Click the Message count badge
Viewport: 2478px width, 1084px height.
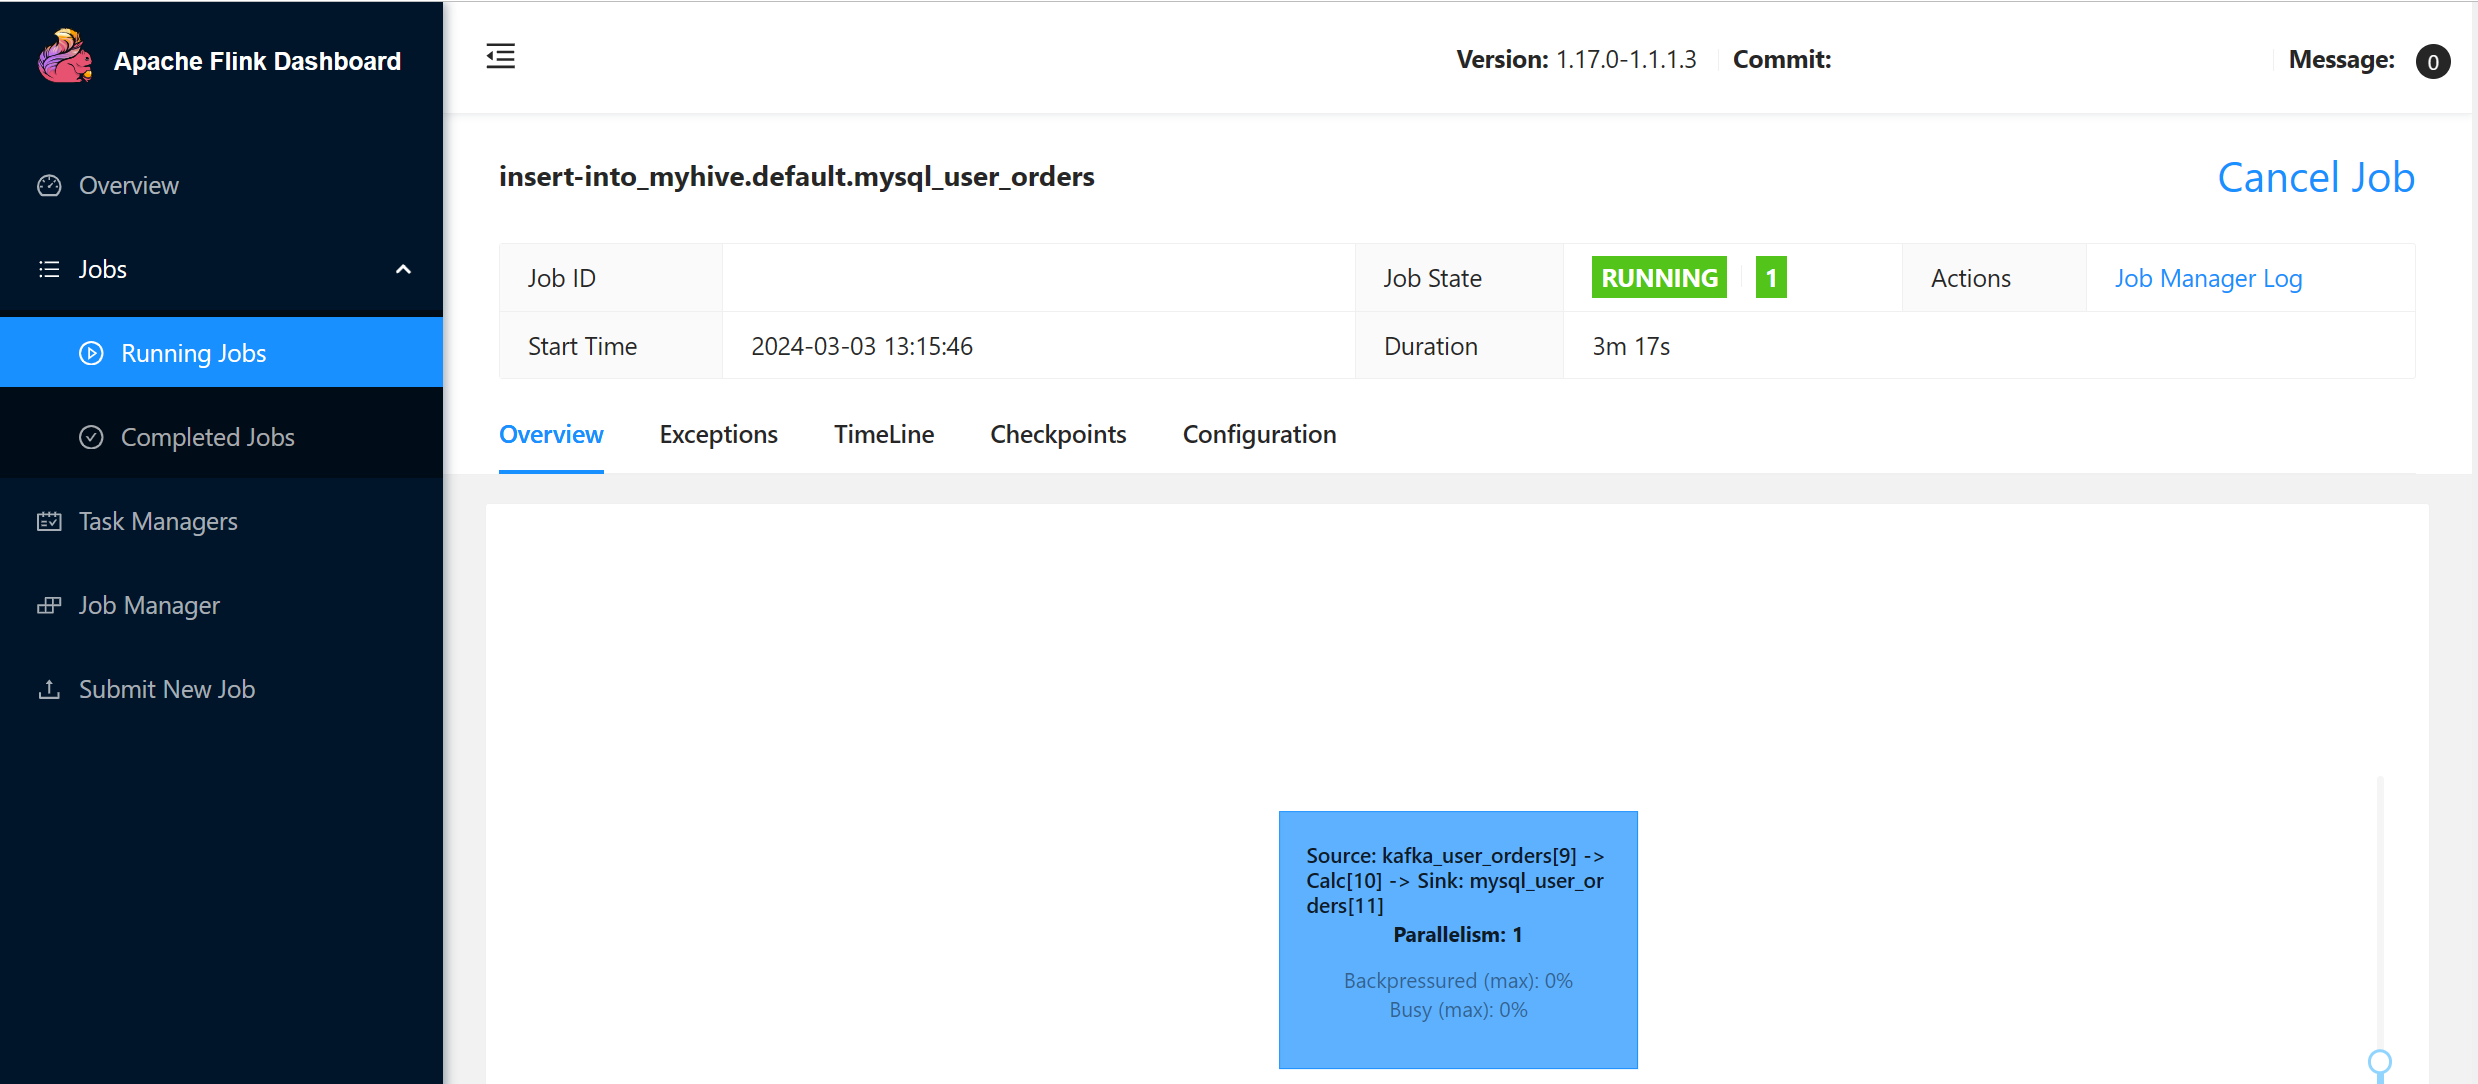(2433, 62)
